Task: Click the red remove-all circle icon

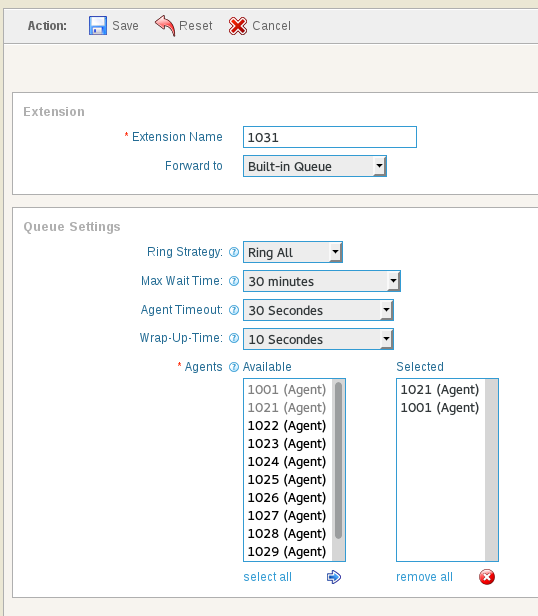Action: pos(487,577)
